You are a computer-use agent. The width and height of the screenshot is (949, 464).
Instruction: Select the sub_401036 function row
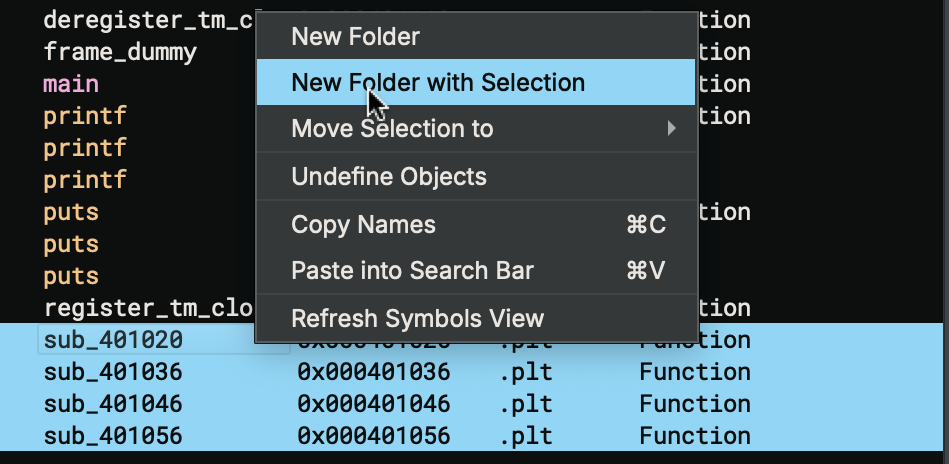tap(113, 372)
